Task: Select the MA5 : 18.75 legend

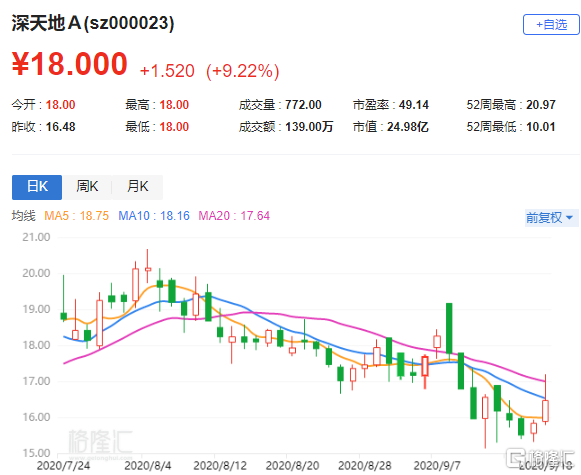Action: (x=76, y=216)
